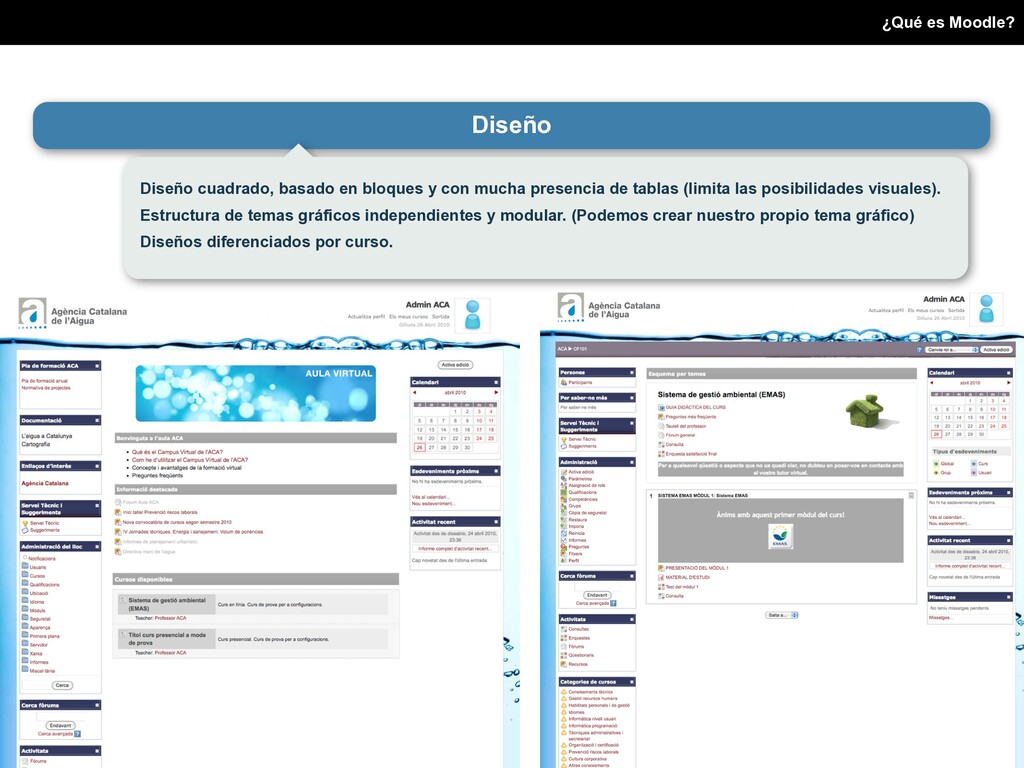This screenshot has width=1024, height=768.
Task: Open Usuaris folder under Administració del lloc
Action: pyautogui.click(x=25, y=567)
